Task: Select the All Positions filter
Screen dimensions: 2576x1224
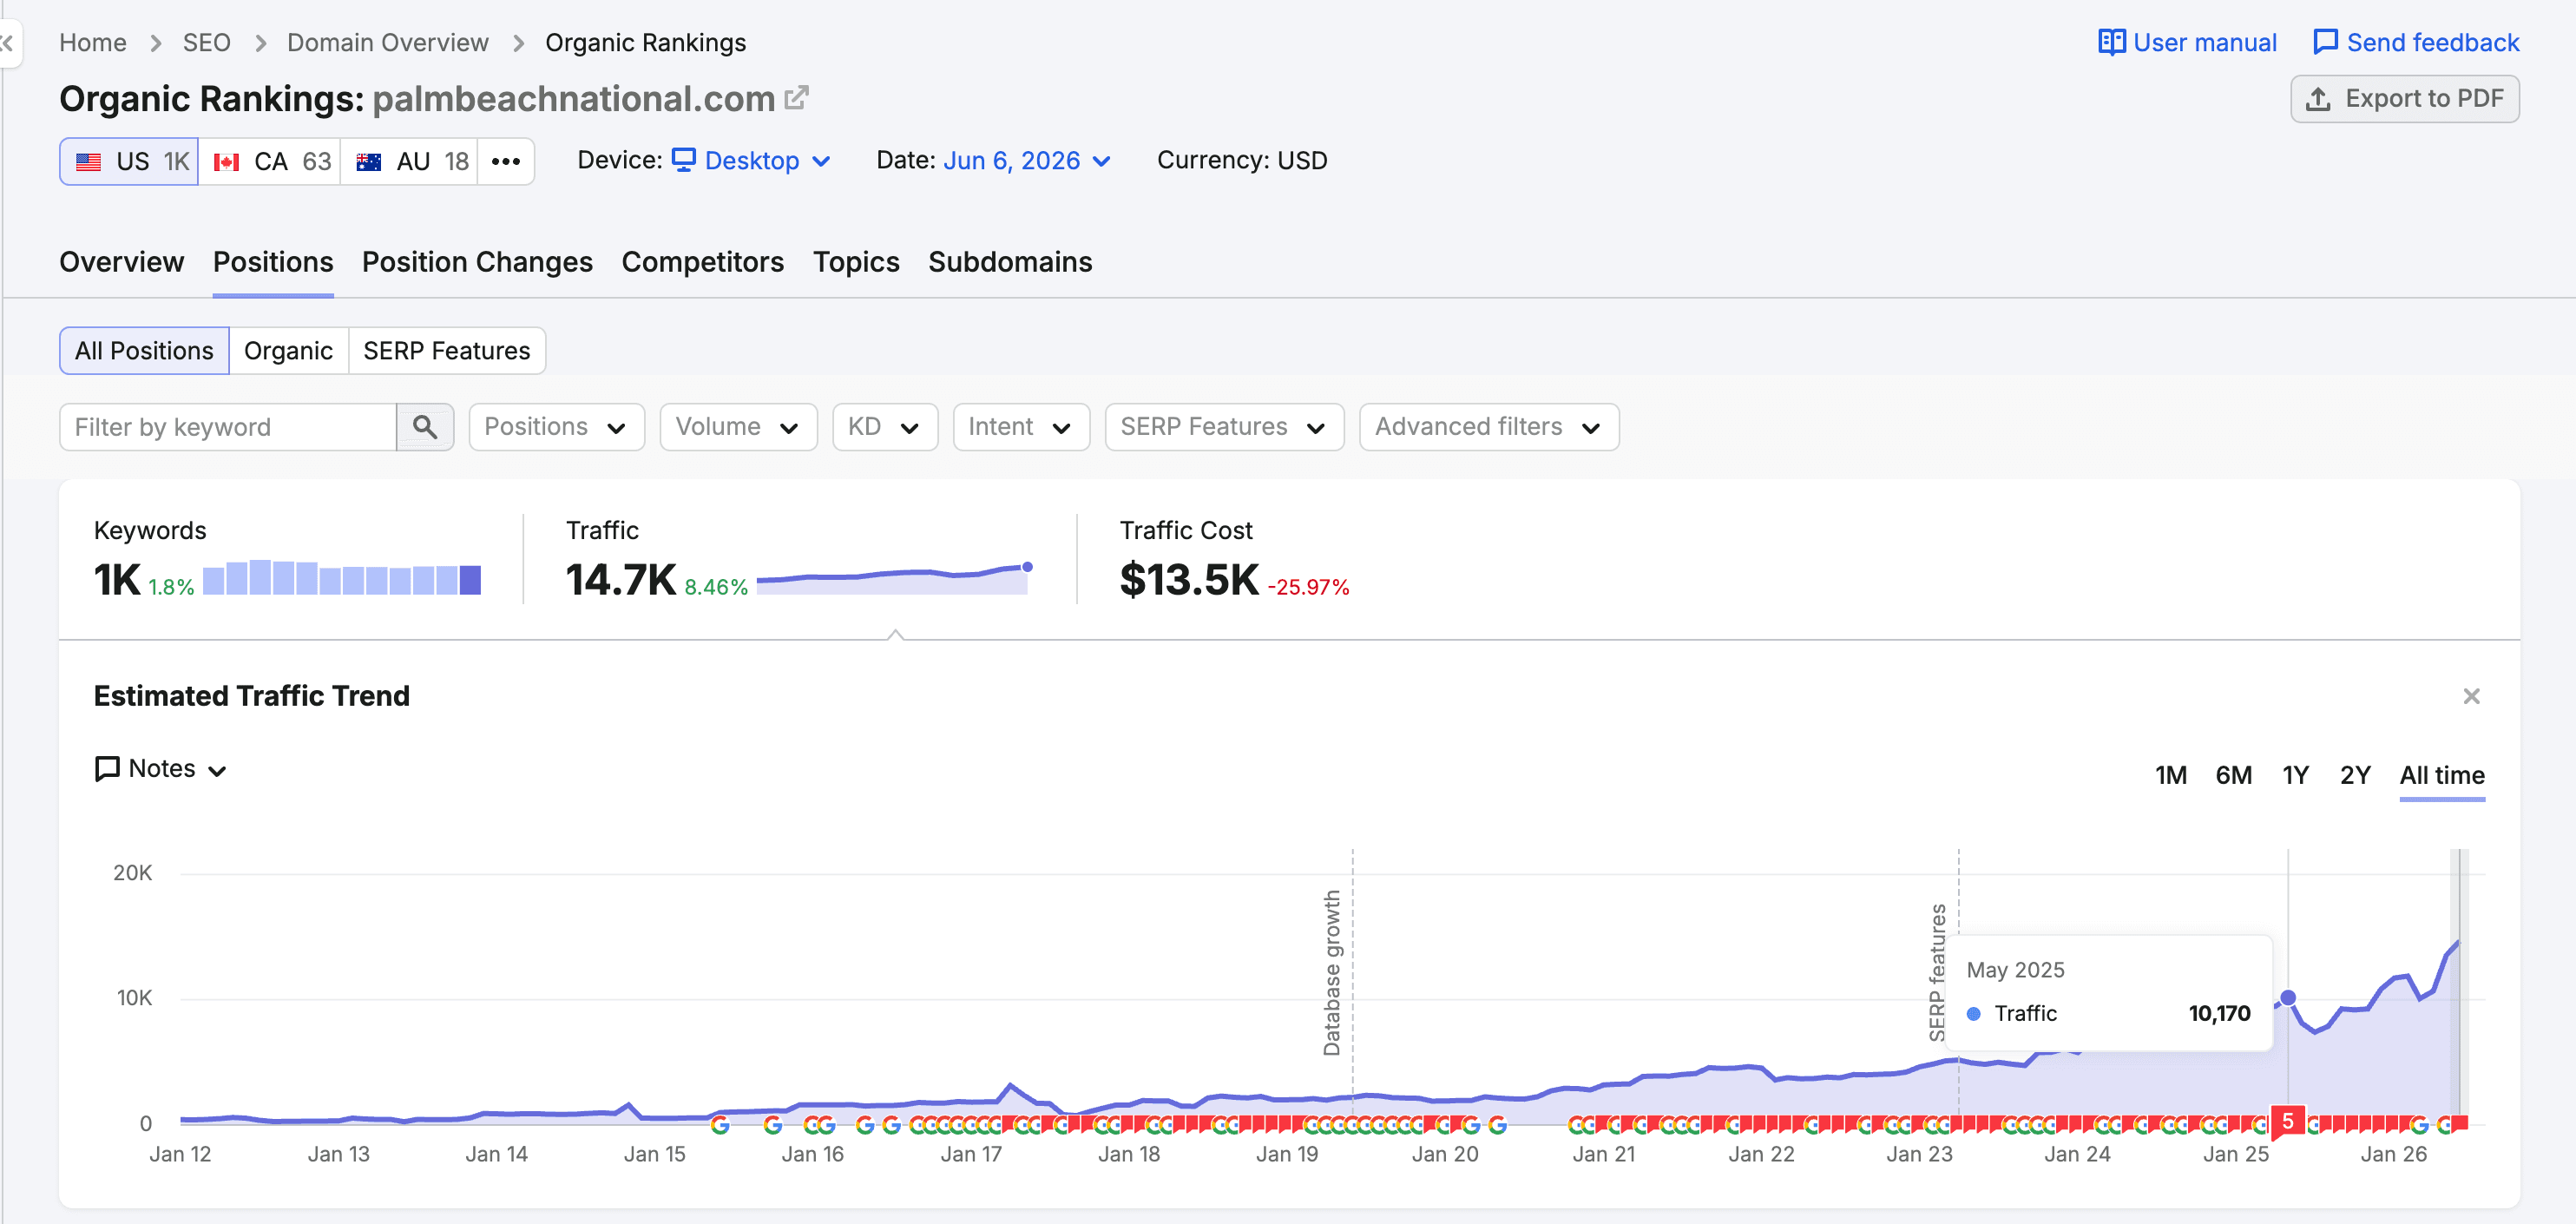Action: pos(144,351)
